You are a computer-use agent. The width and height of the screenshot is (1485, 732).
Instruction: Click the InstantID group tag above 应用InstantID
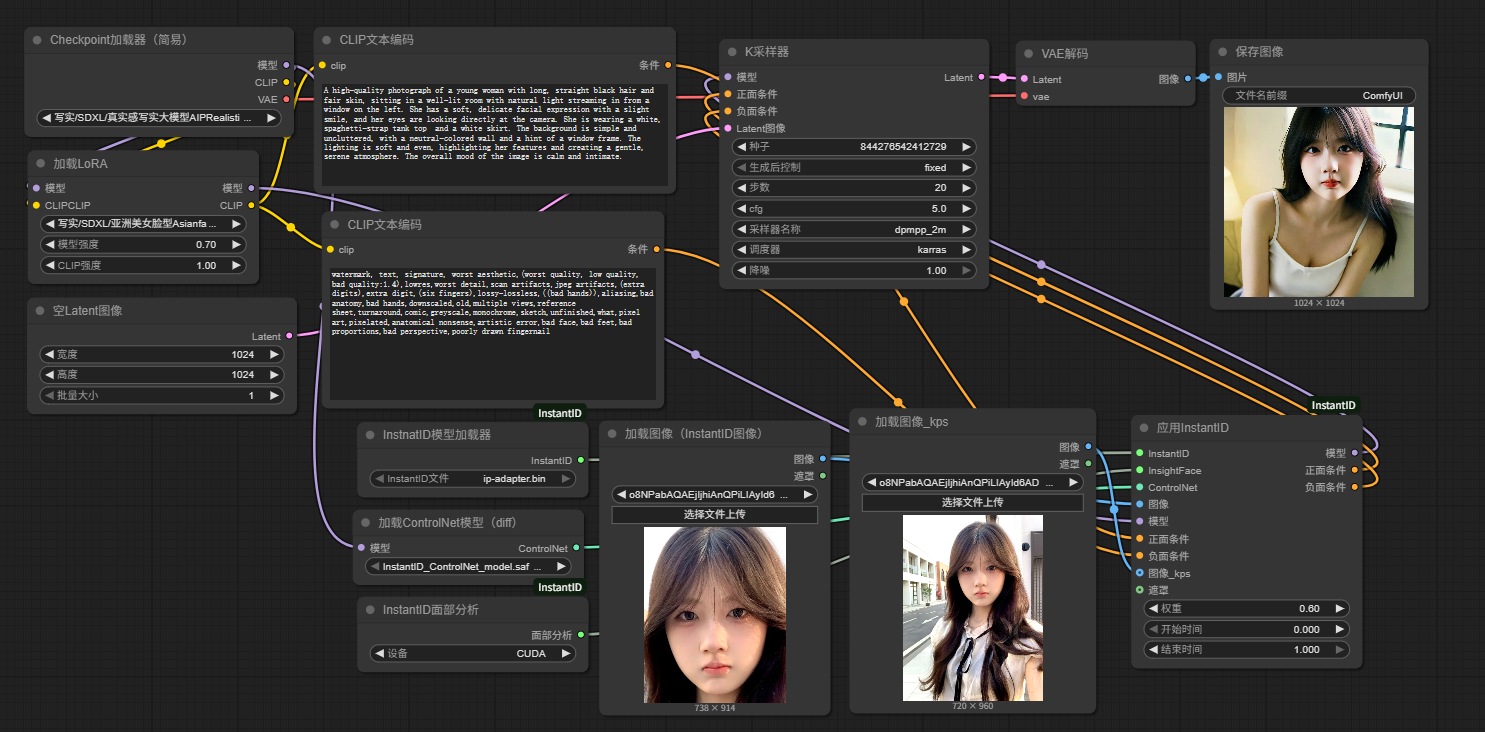tap(1334, 406)
